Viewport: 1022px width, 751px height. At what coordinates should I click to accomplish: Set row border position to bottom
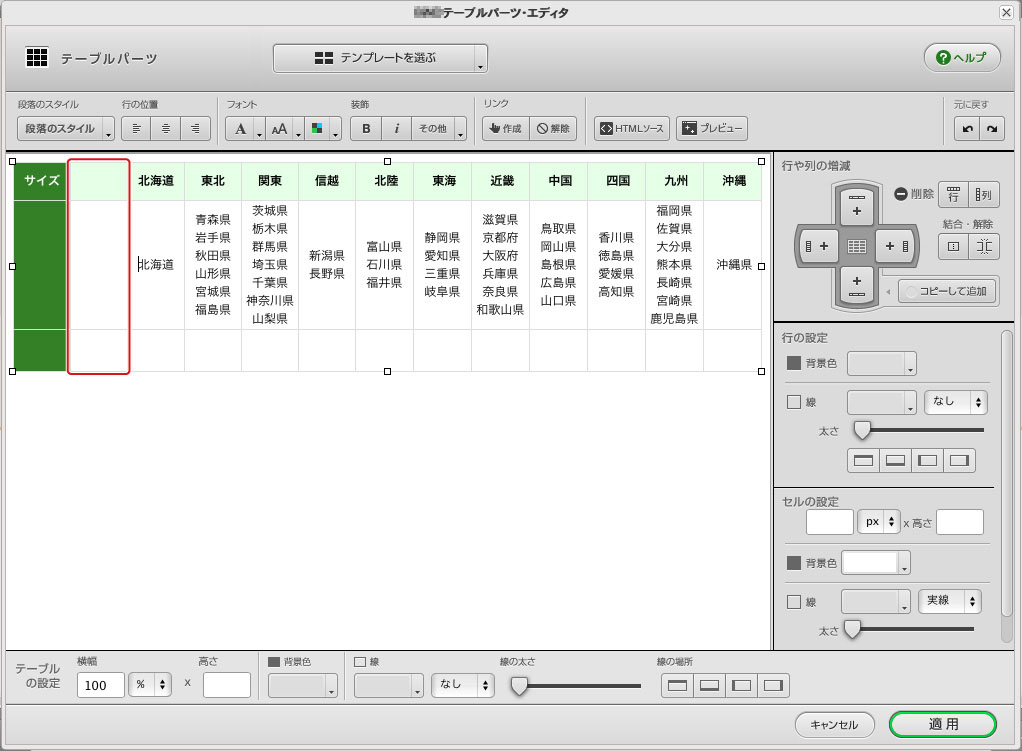[896, 461]
